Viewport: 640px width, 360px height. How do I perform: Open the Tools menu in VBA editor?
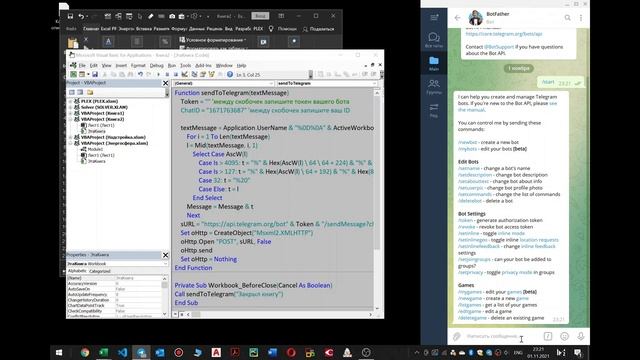186,65
